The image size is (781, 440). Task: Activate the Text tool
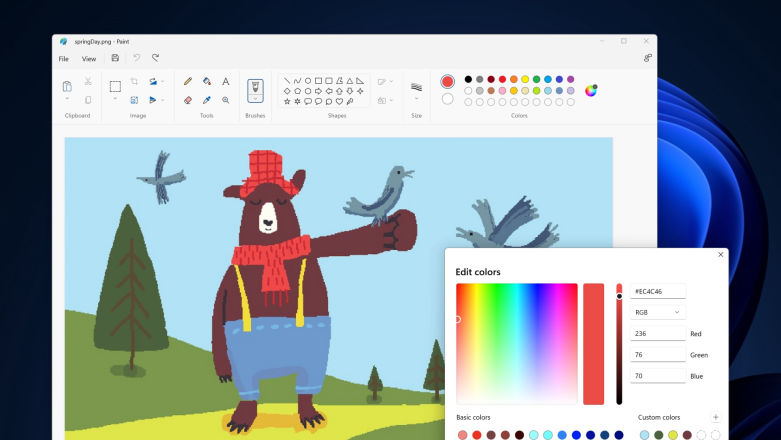coord(226,81)
